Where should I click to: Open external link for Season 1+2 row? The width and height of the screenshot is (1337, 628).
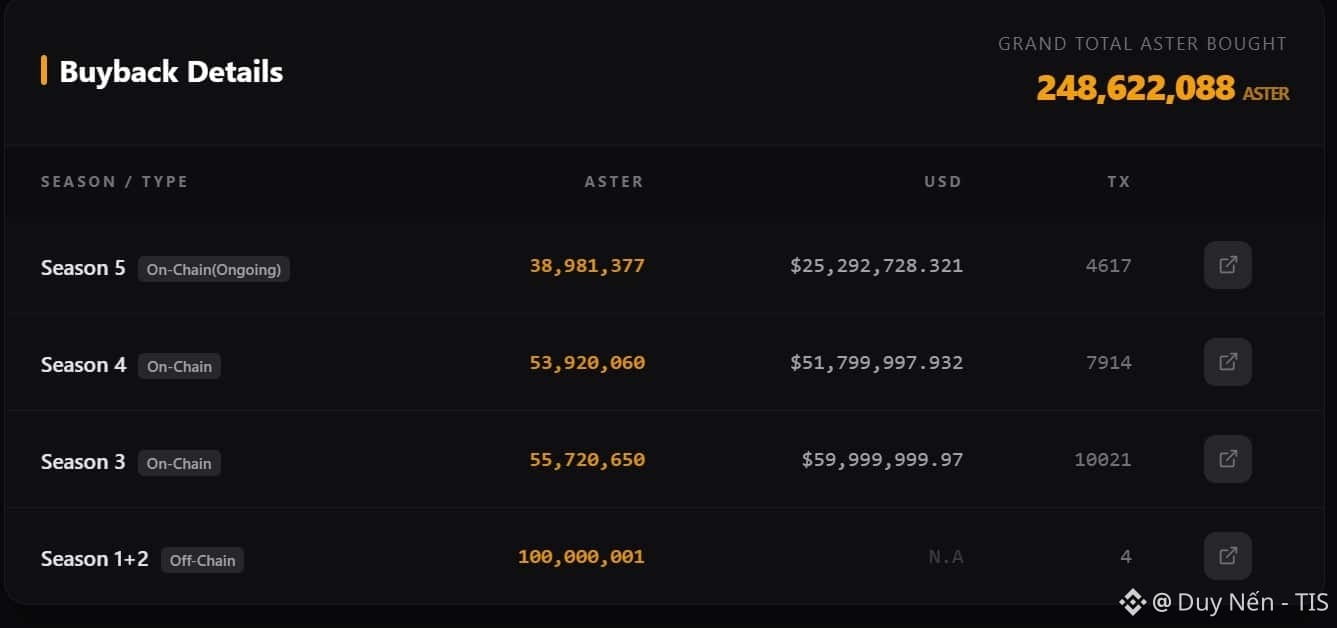(1227, 556)
